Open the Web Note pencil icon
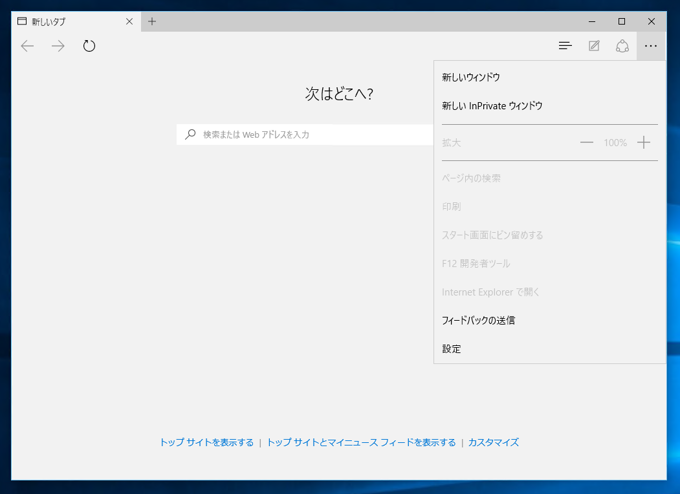The image size is (680, 494). point(594,46)
